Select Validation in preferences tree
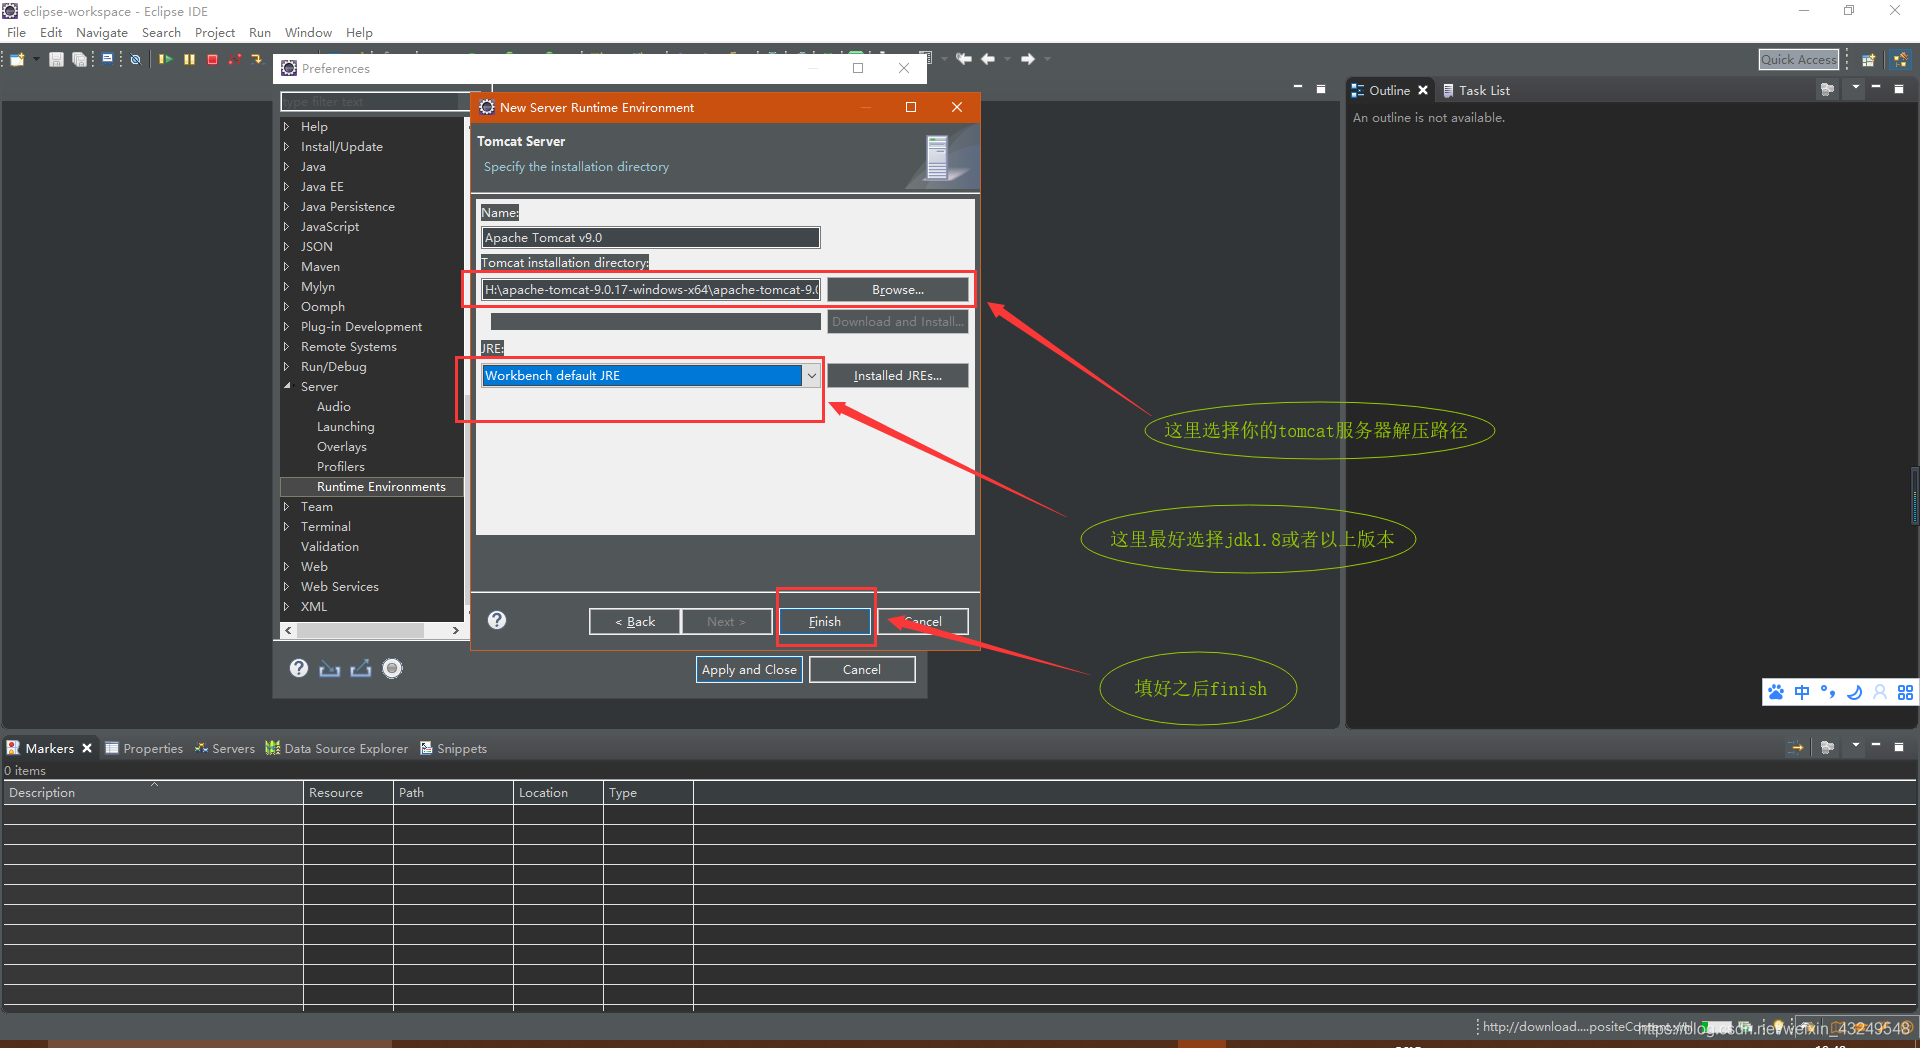The height and width of the screenshot is (1048, 1920). (x=329, y=547)
